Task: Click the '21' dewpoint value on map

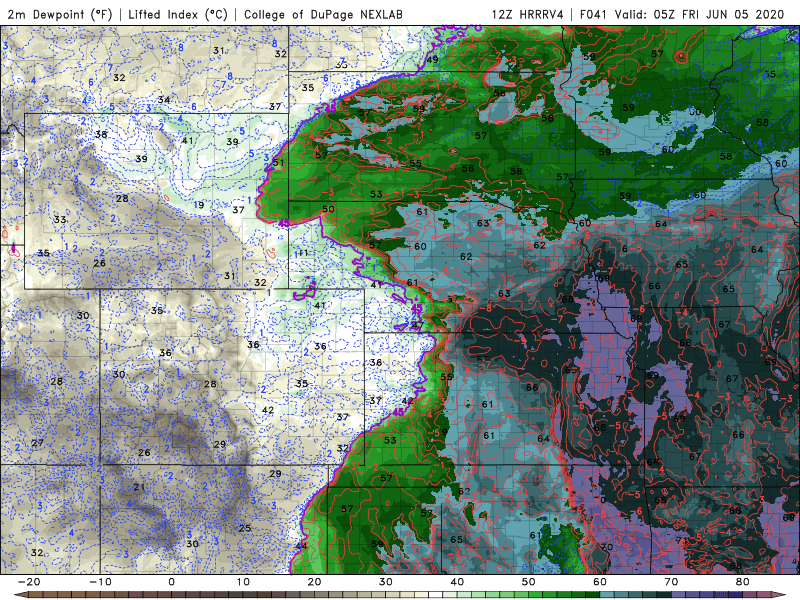Action: coord(139,487)
